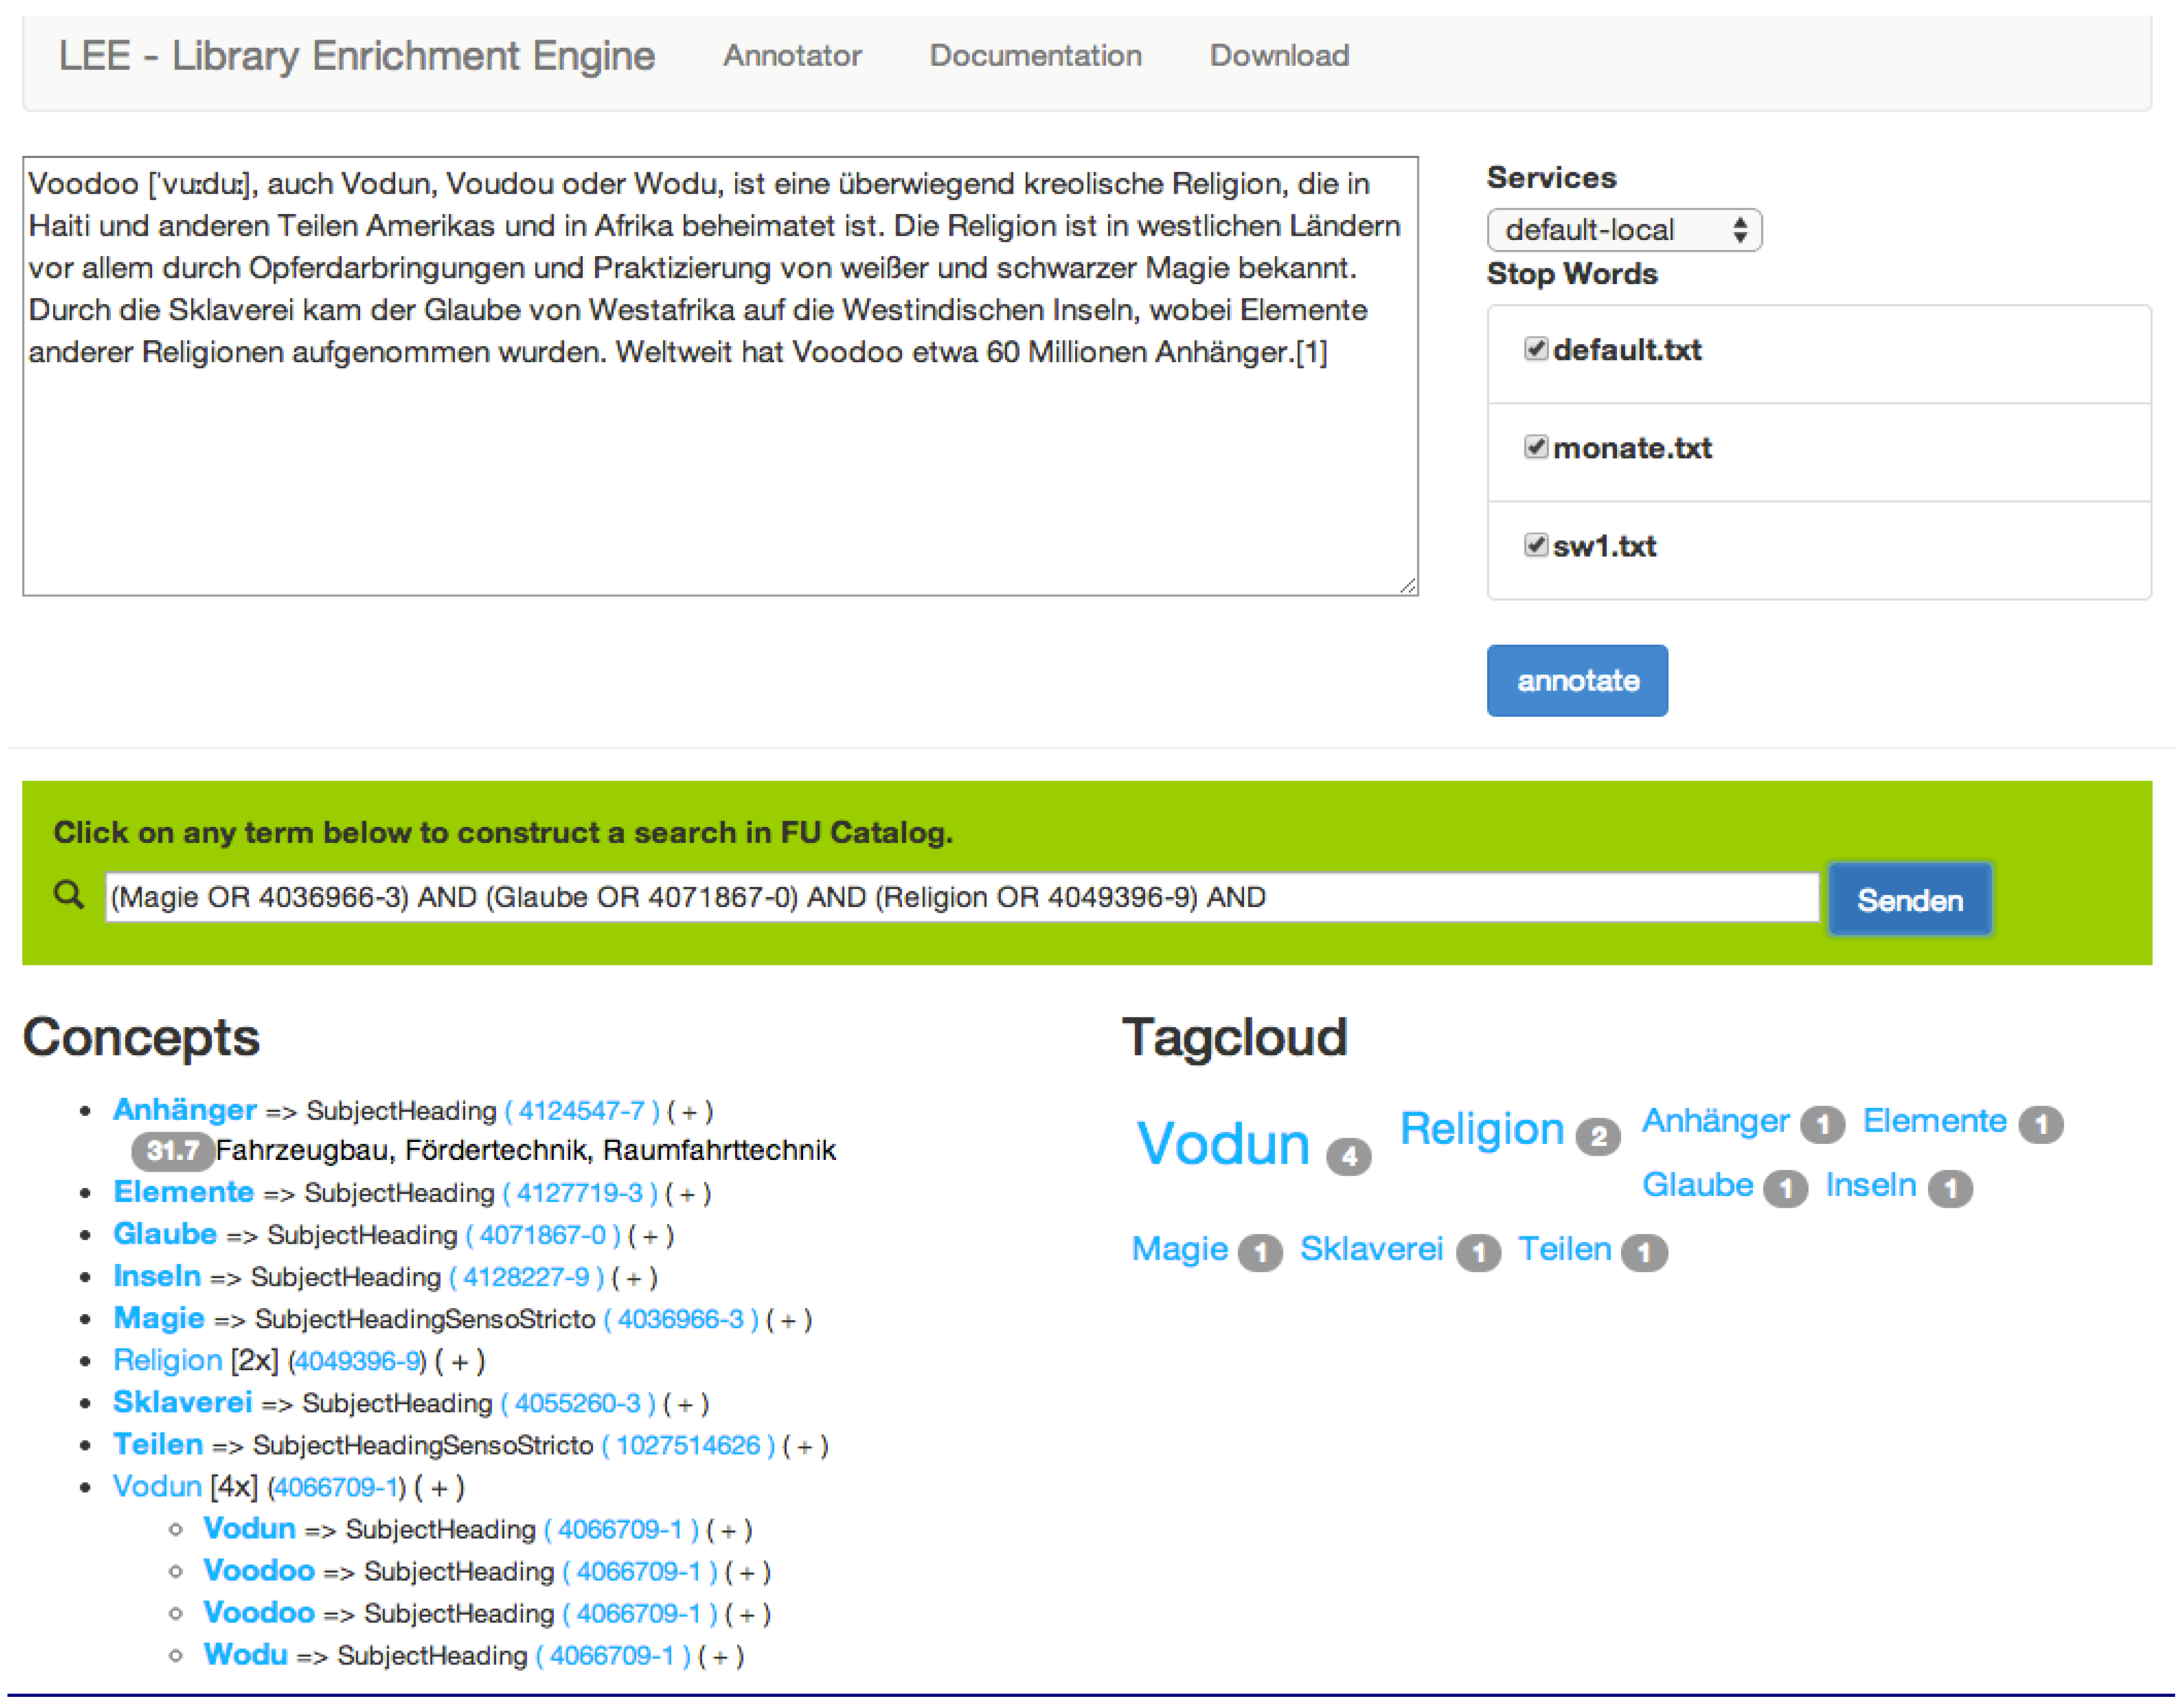
Task: Click plus sign next to Sklaverei concept
Action: 685,1404
